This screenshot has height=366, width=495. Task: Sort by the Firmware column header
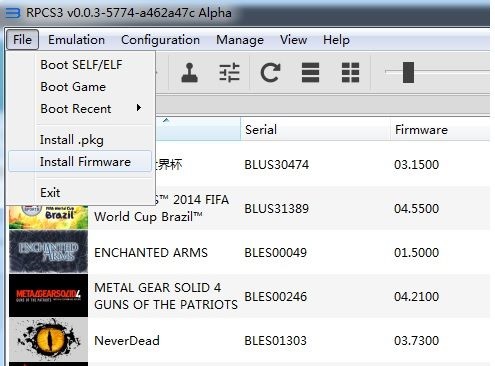(x=440, y=129)
